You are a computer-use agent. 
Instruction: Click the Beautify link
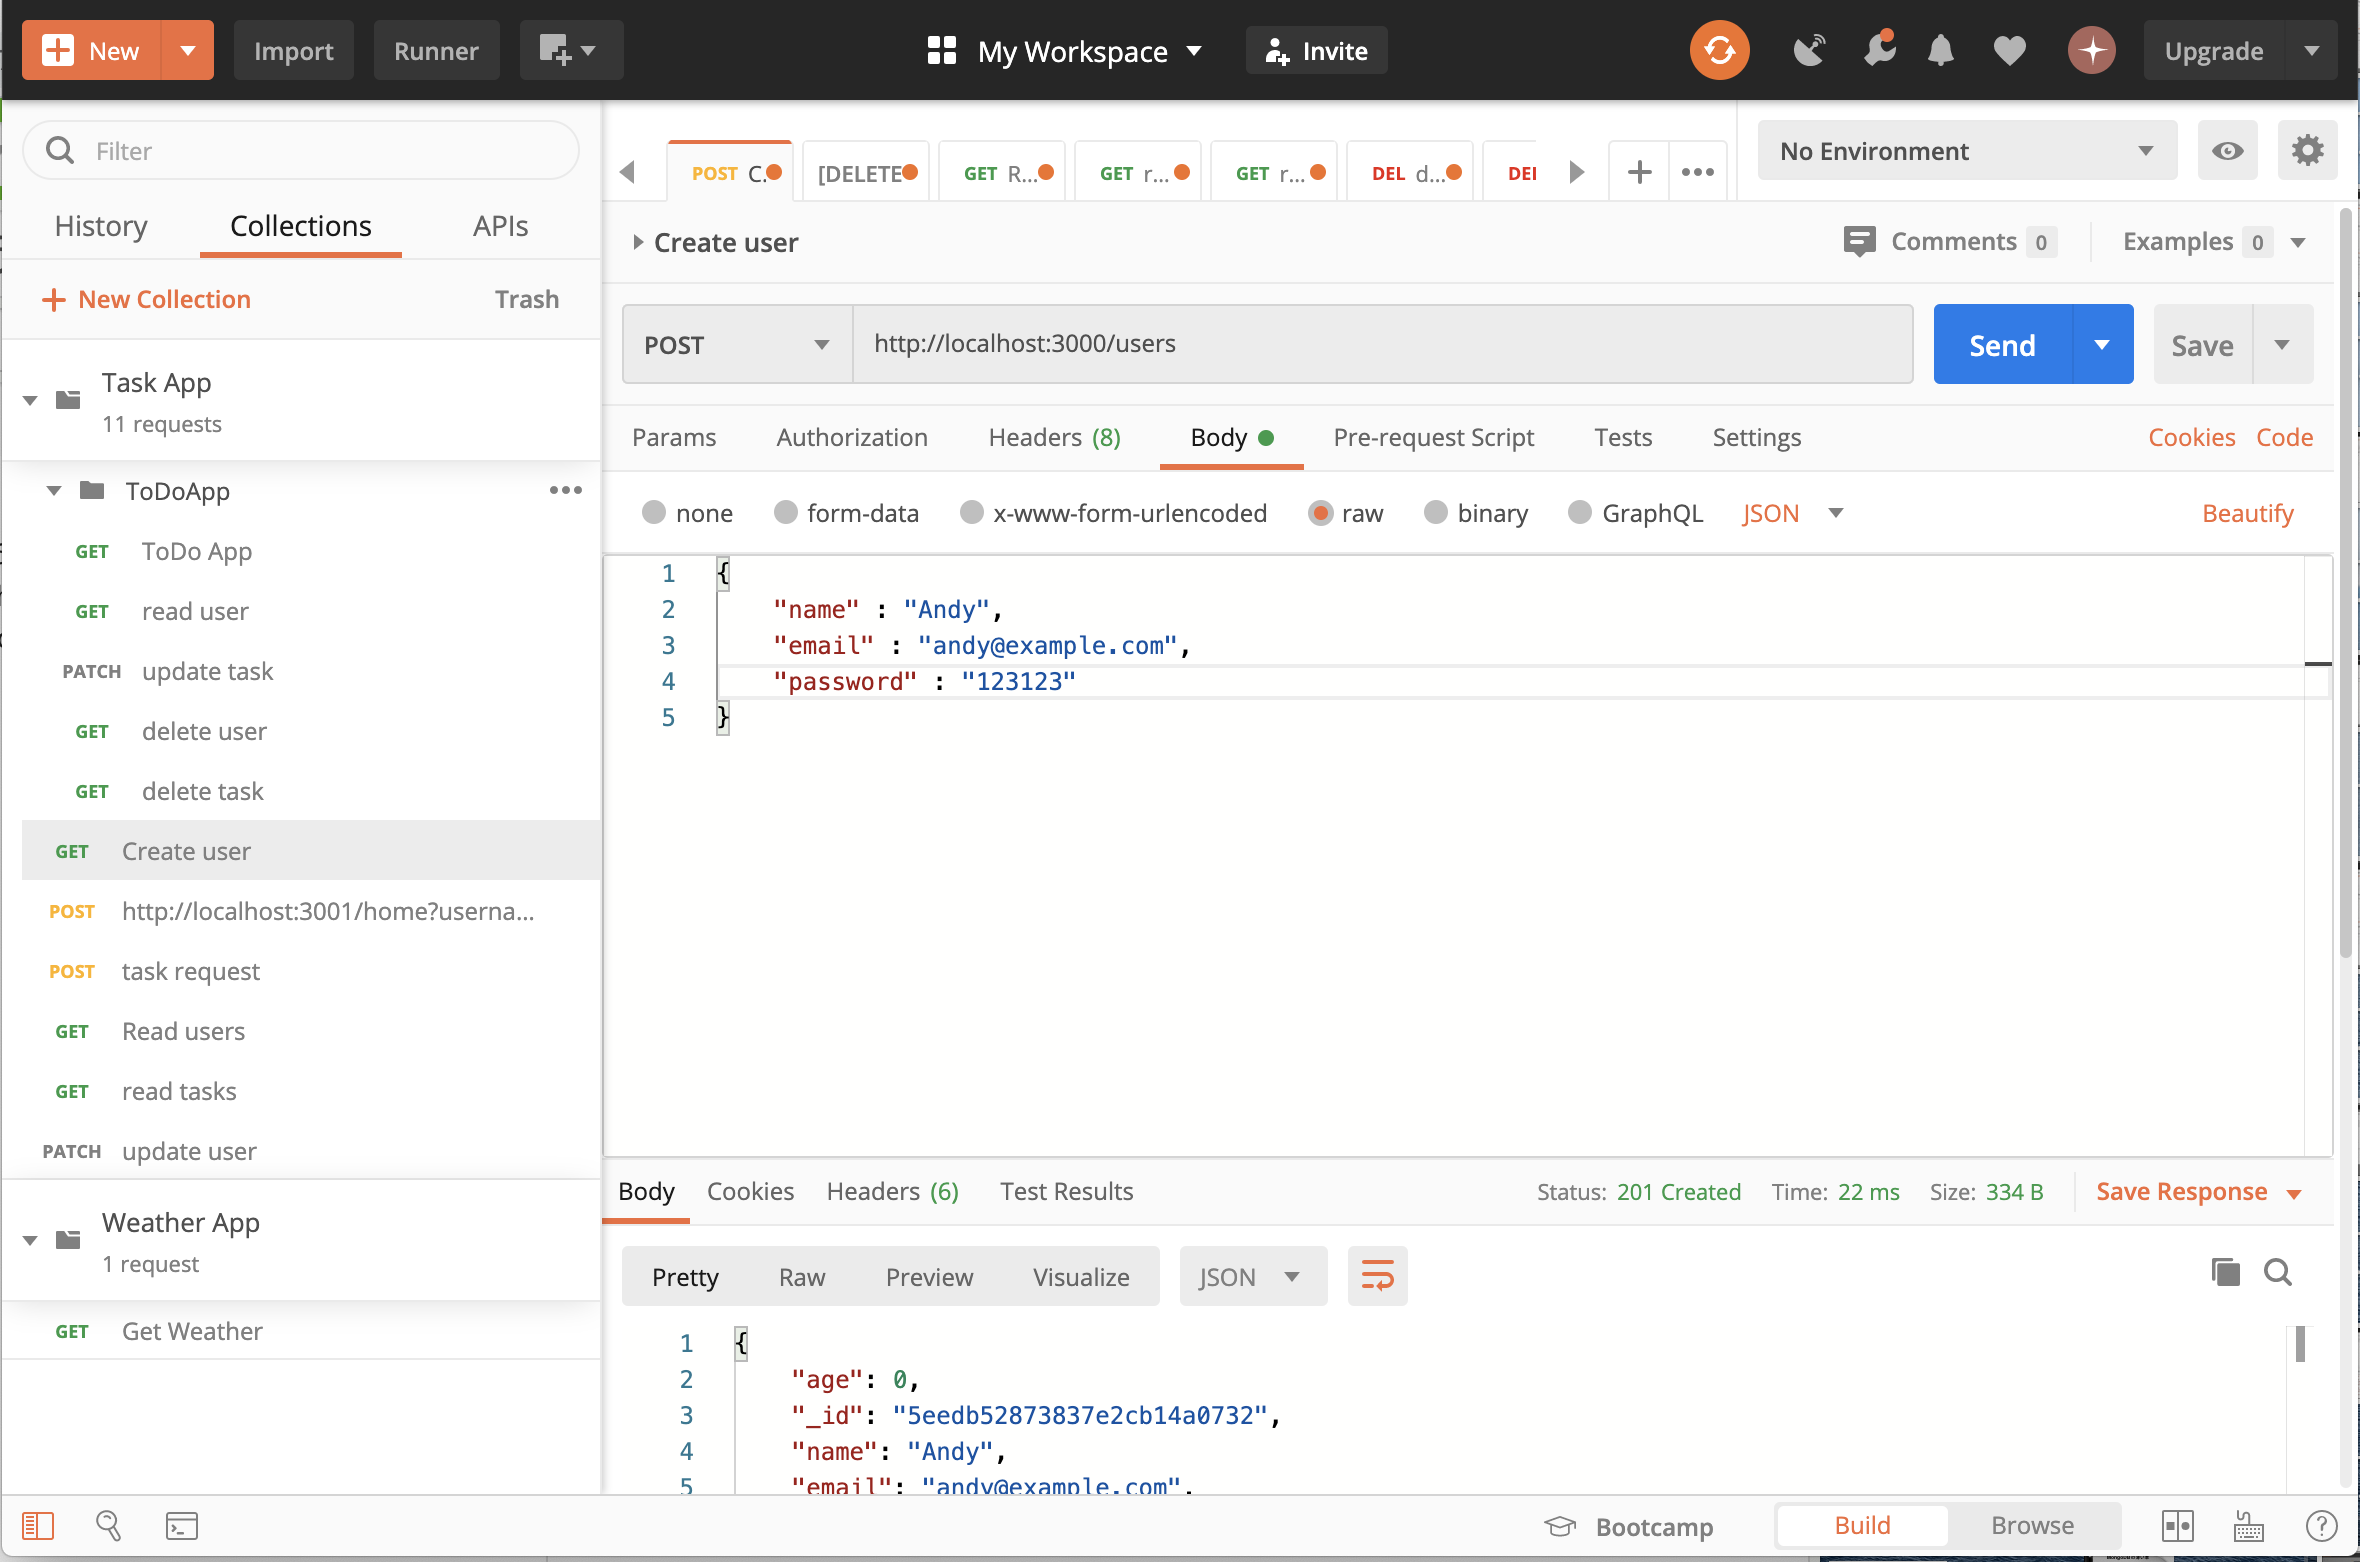(2248, 512)
